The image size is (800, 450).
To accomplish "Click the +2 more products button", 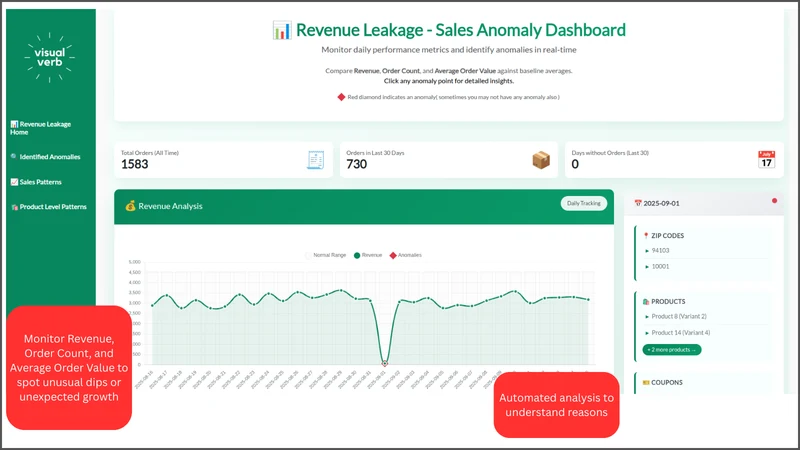I will (671, 349).
